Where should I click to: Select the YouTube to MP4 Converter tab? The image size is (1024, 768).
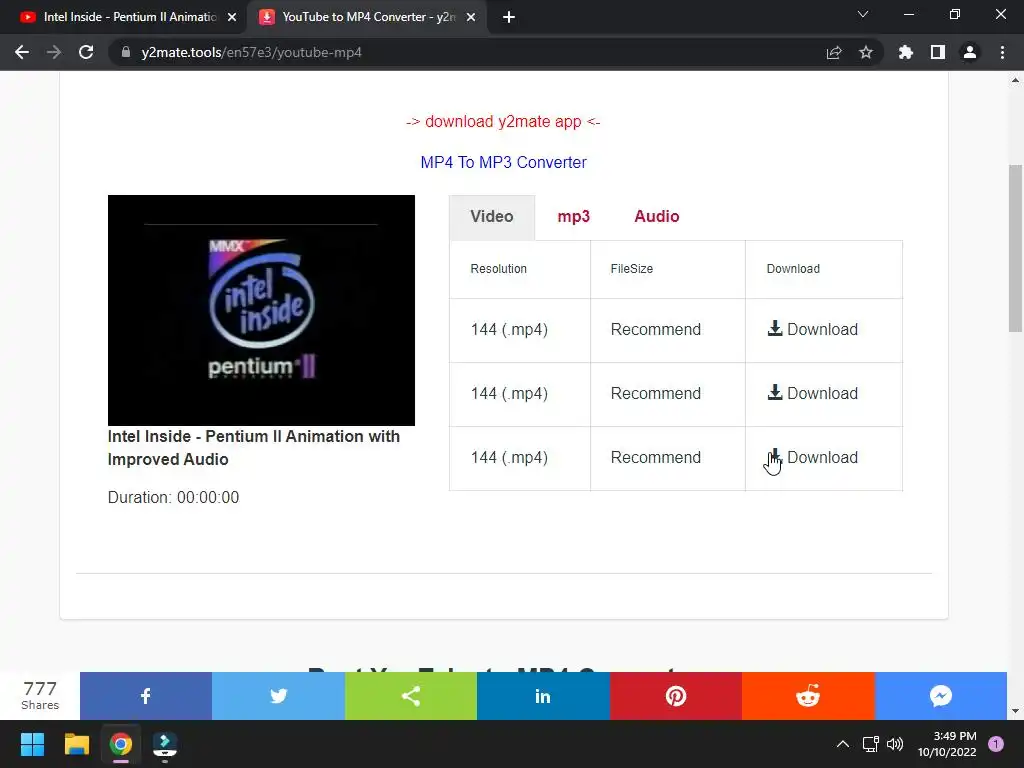coord(366,17)
